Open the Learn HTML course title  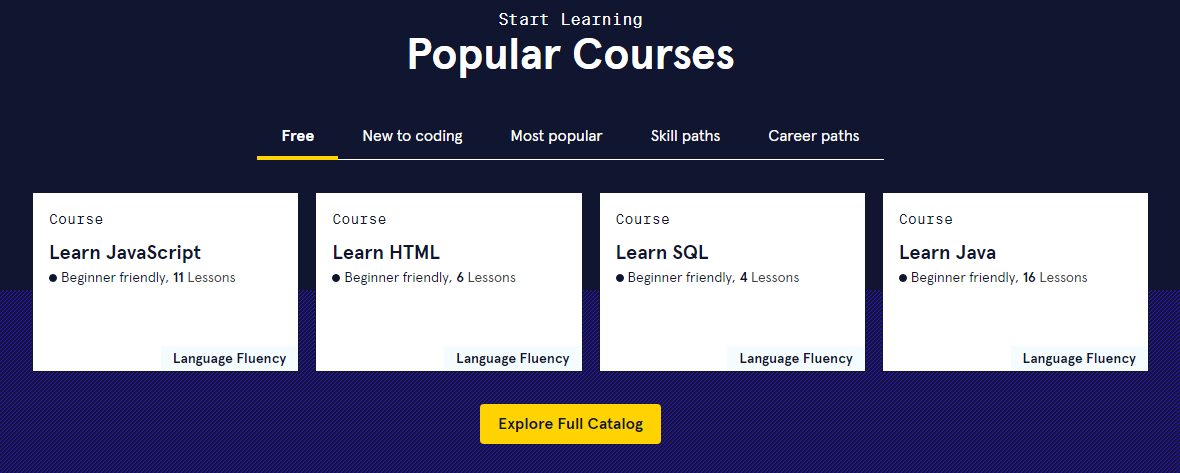[386, 253]
